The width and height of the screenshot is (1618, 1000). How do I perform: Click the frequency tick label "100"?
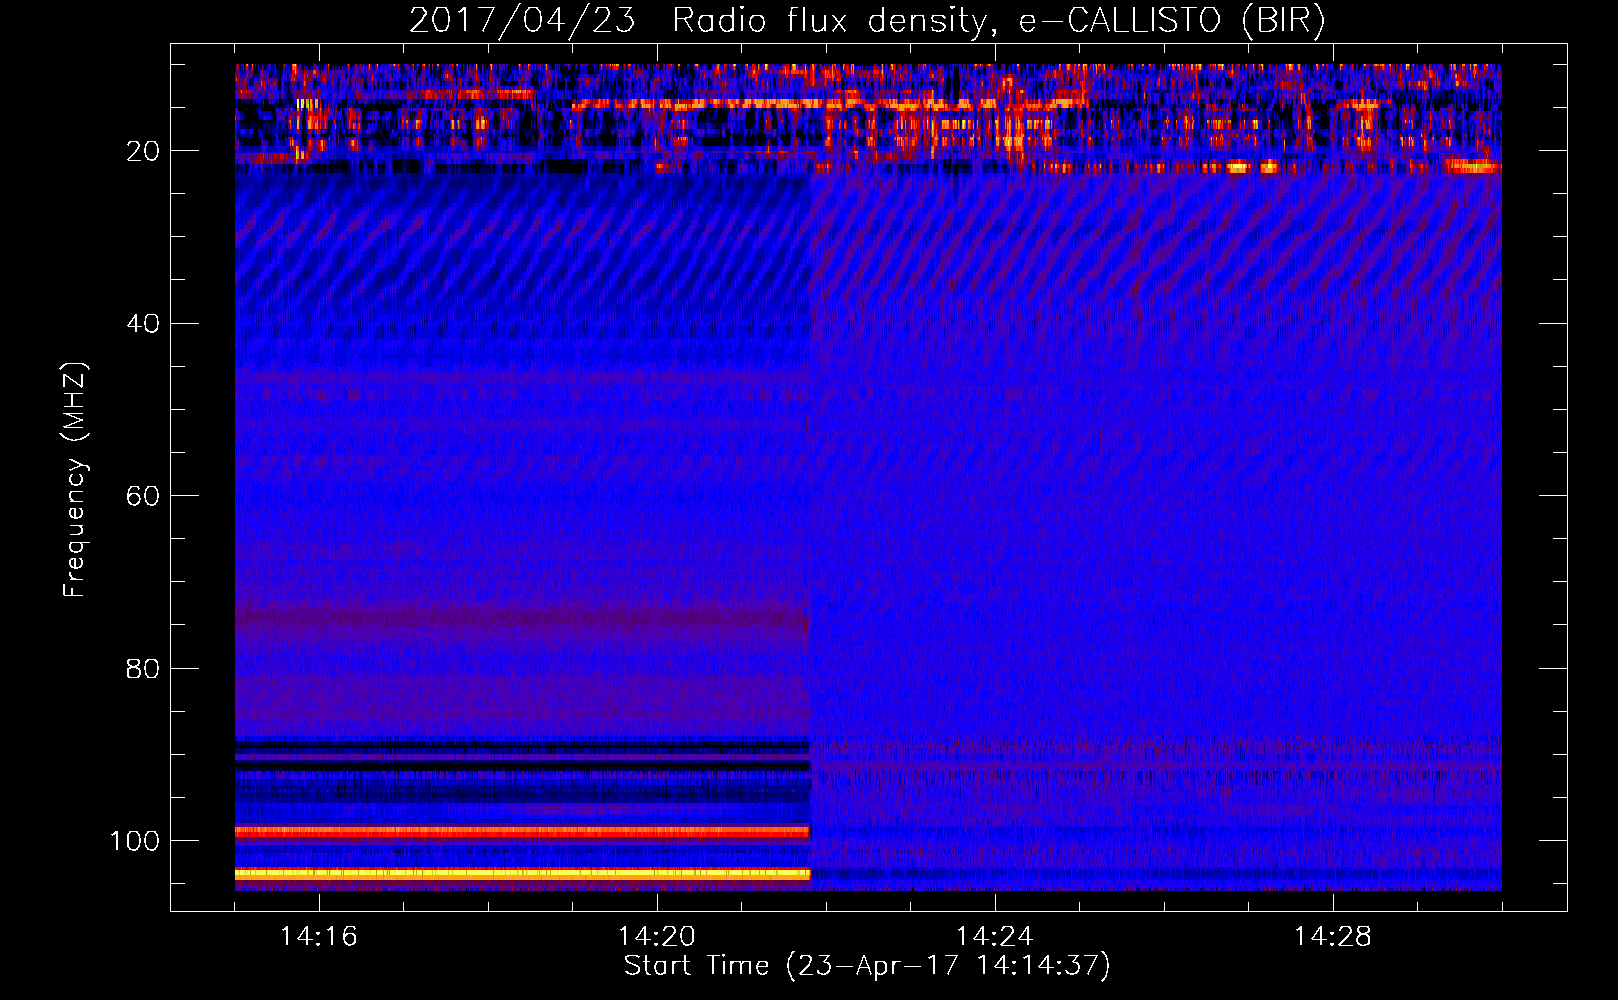(135, 841)
